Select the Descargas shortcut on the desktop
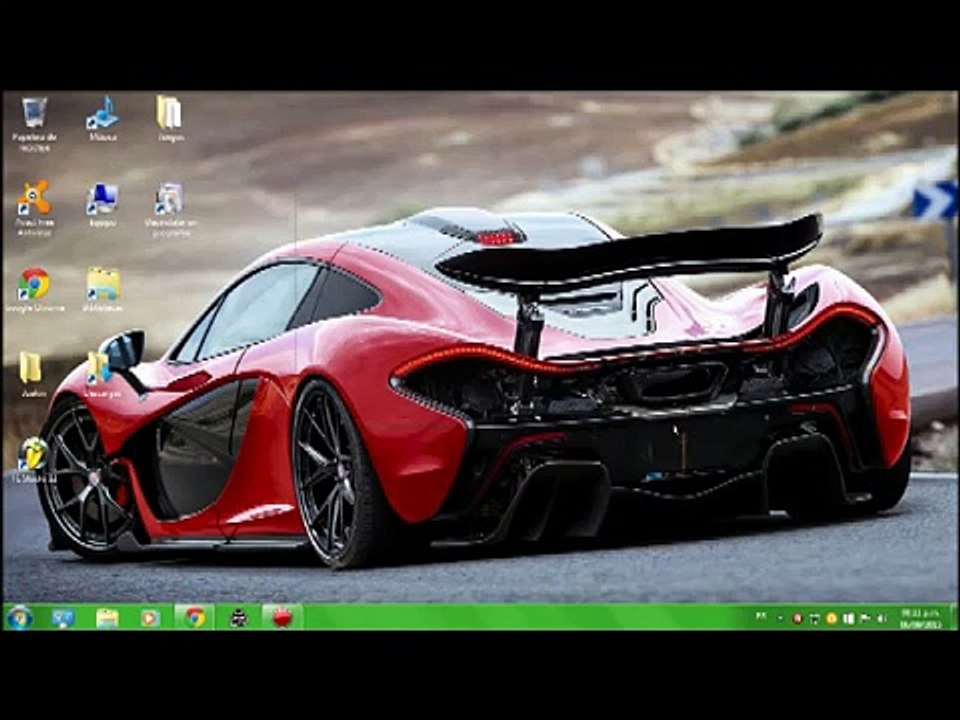The width and height of the screenshot is (960, 720). tap(101, 375)
